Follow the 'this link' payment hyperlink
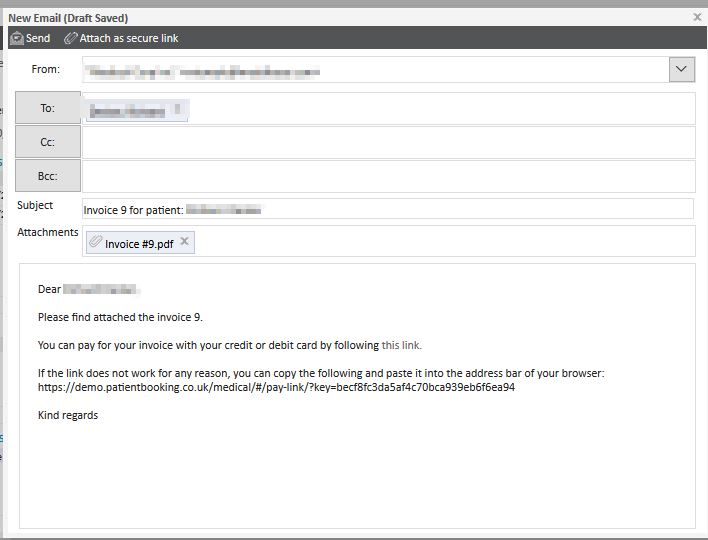The height and width of the screenshot is (540, 708). [401, 345]
